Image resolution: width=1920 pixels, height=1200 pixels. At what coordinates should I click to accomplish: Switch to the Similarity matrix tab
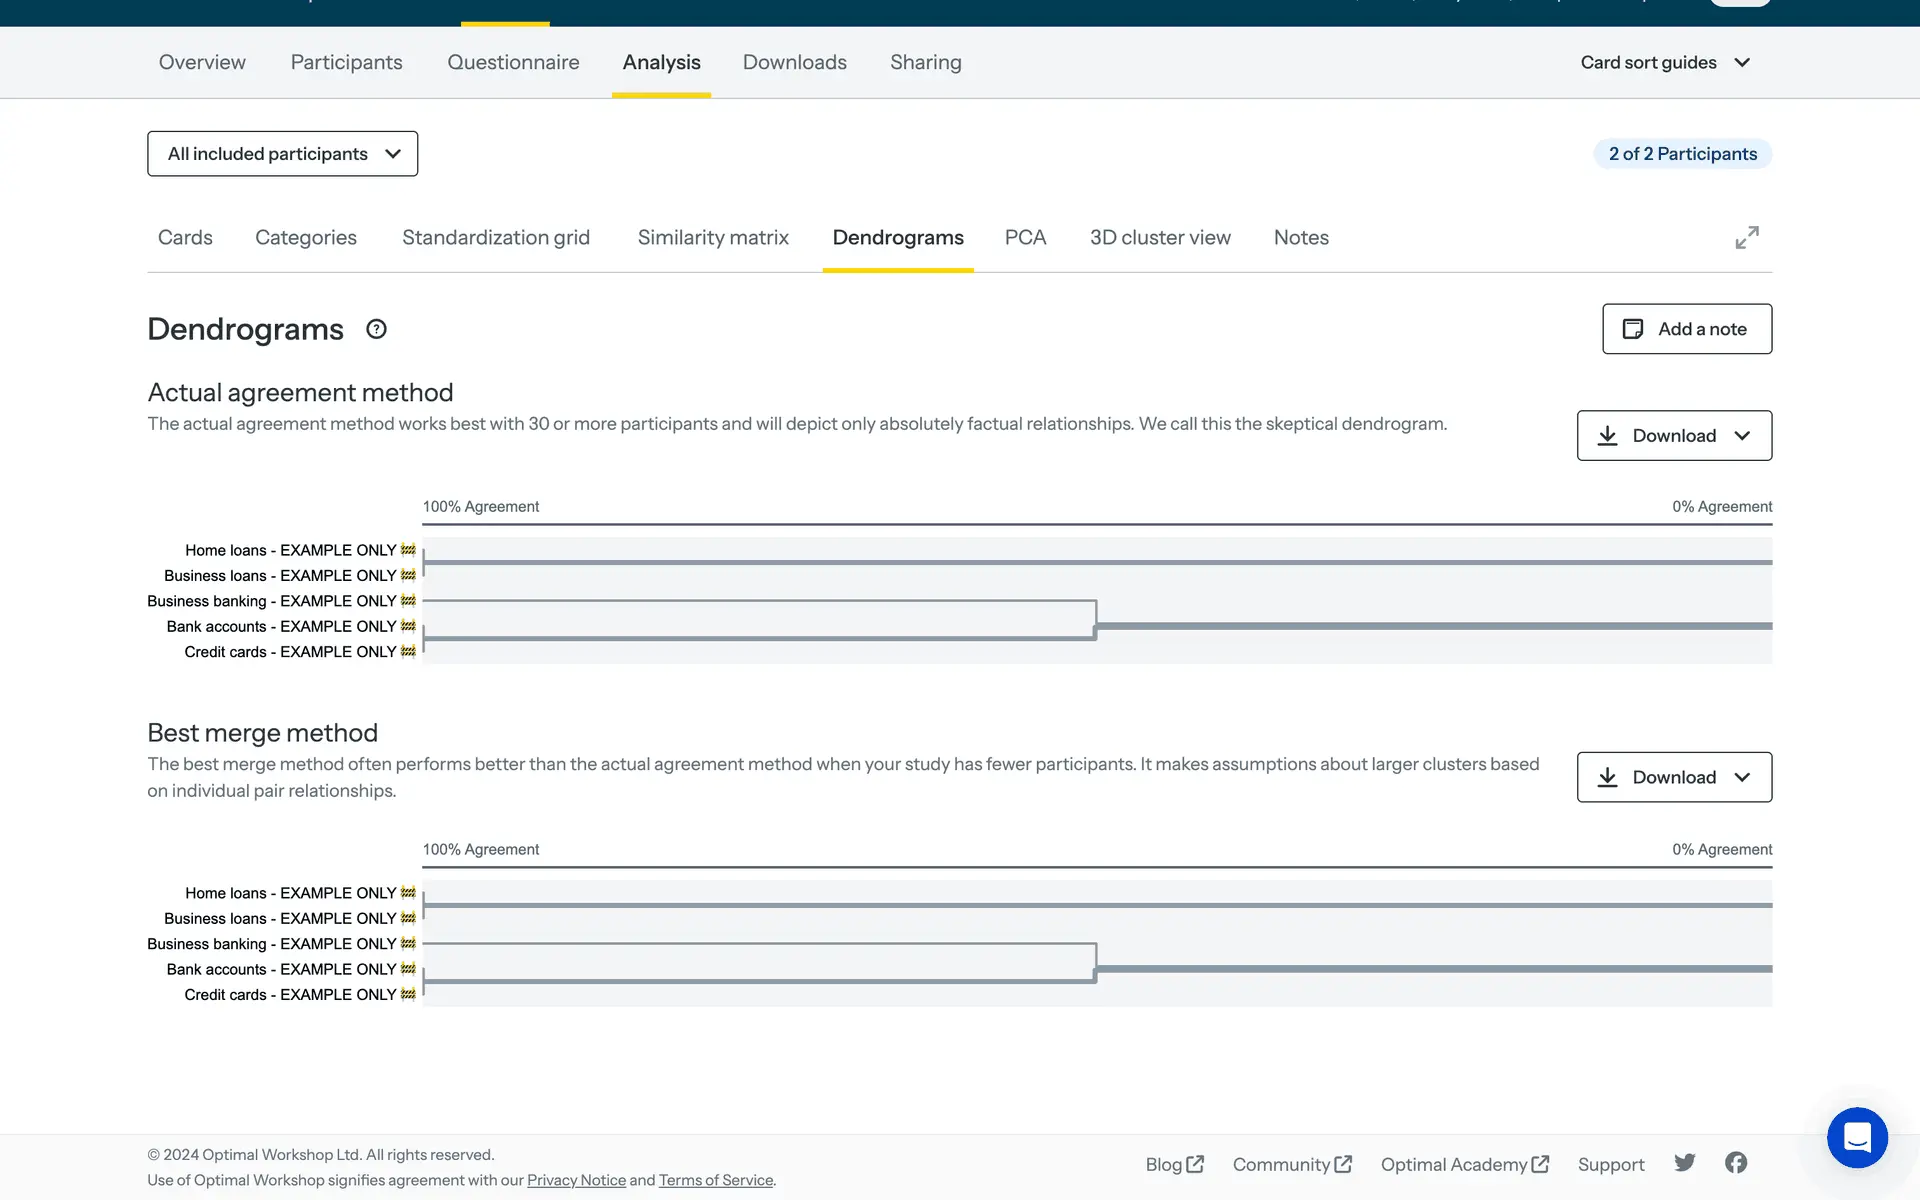coord(713,238)
